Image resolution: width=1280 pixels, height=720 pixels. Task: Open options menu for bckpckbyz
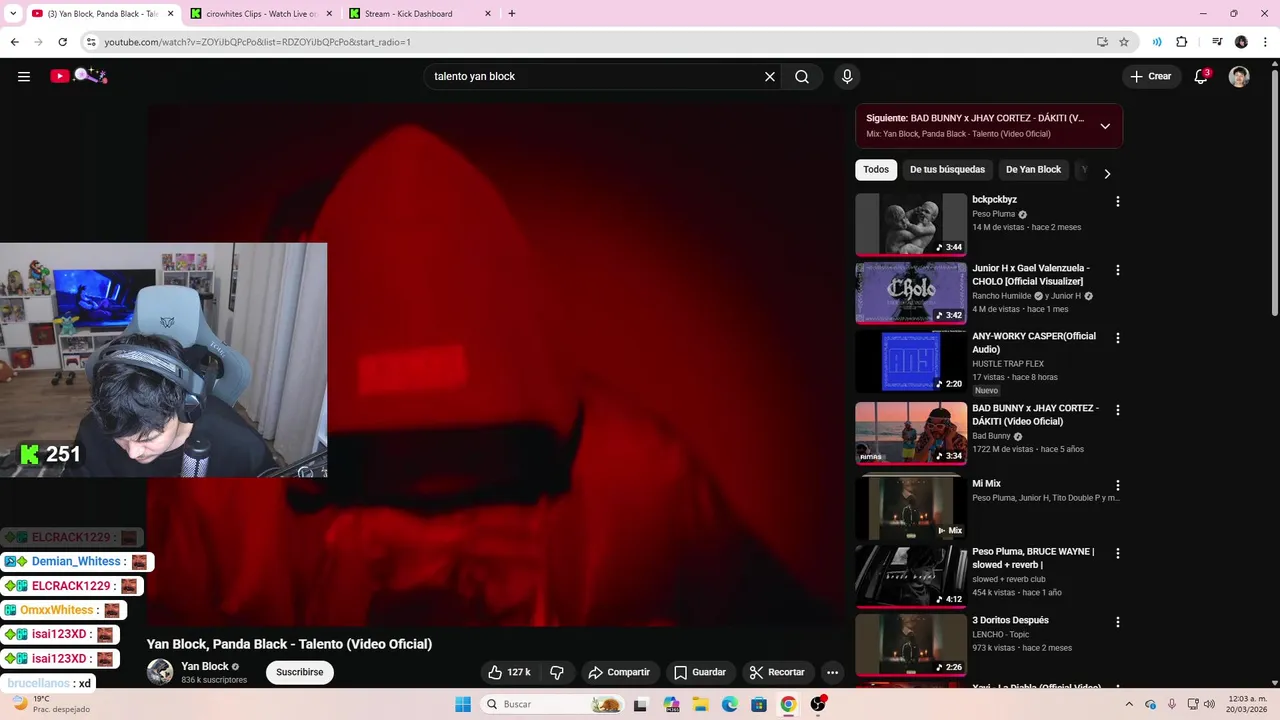click(x=1118, y=201)
